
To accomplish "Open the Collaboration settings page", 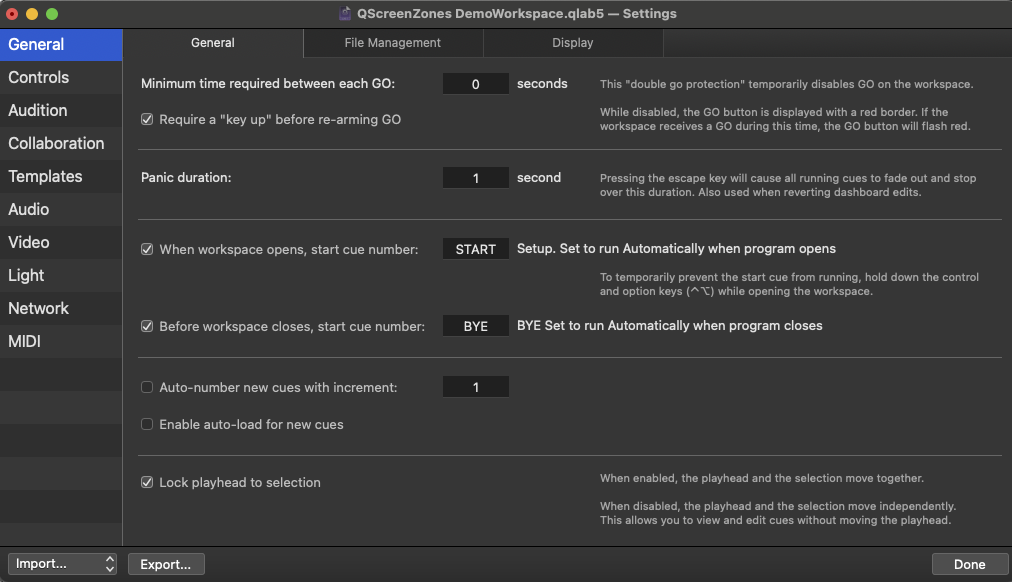I will tap(55, 143).
